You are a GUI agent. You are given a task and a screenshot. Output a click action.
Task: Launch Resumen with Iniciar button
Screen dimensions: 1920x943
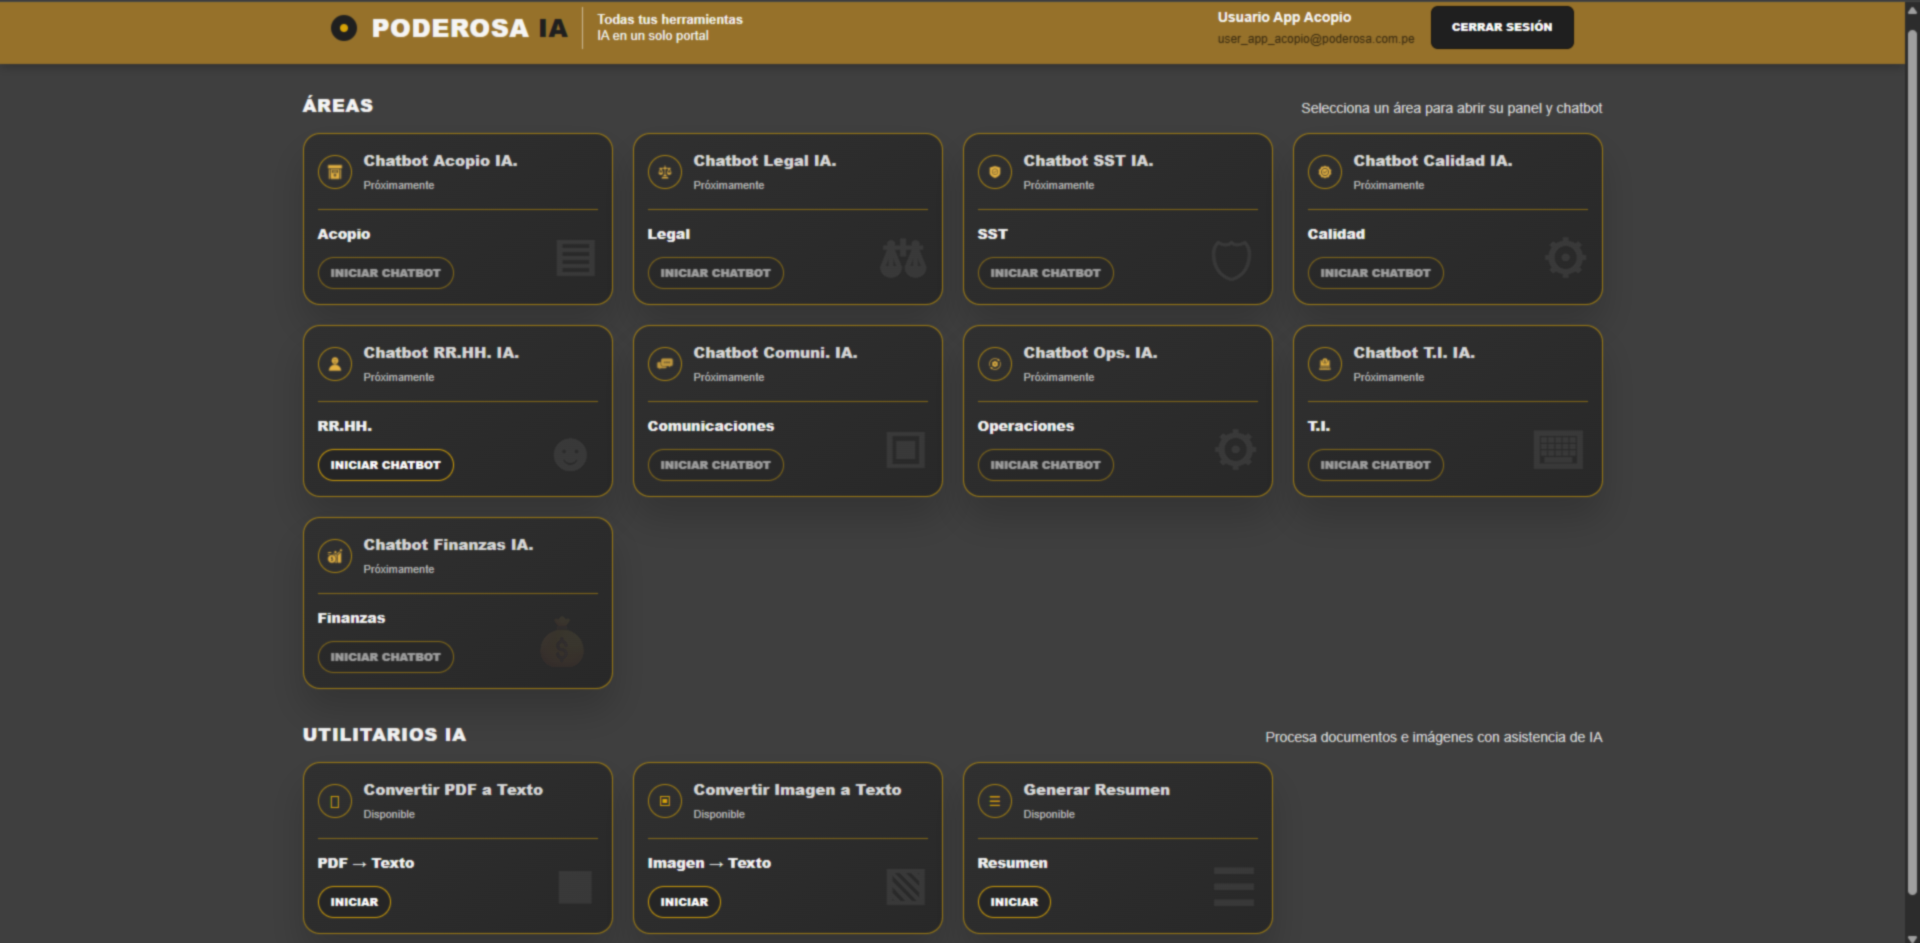point(1015,902)
